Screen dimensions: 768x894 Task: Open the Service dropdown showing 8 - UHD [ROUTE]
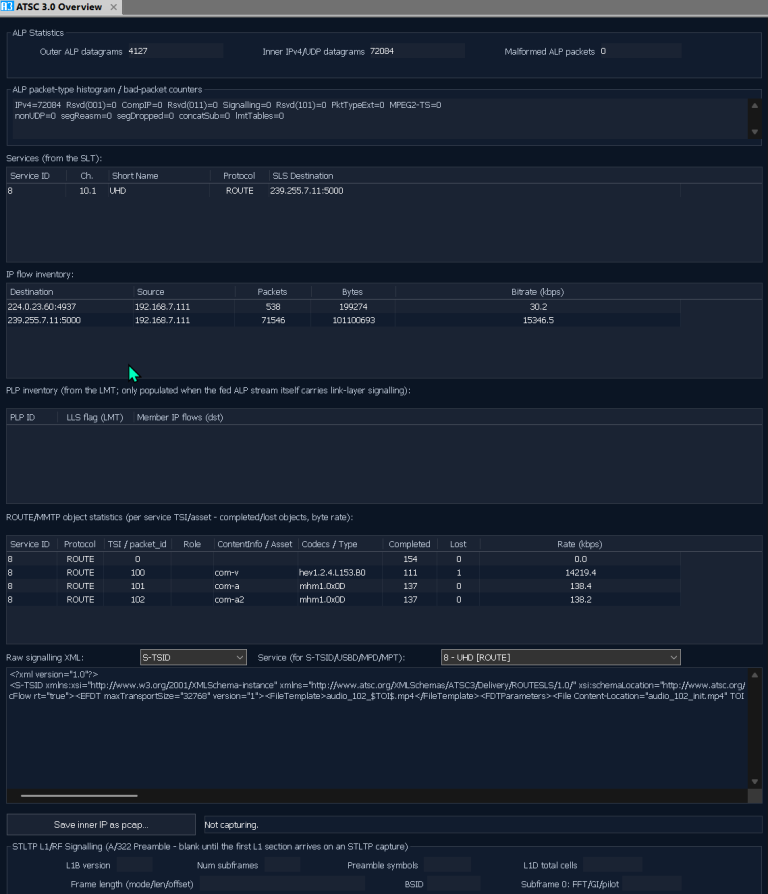(x=560, y=657)
